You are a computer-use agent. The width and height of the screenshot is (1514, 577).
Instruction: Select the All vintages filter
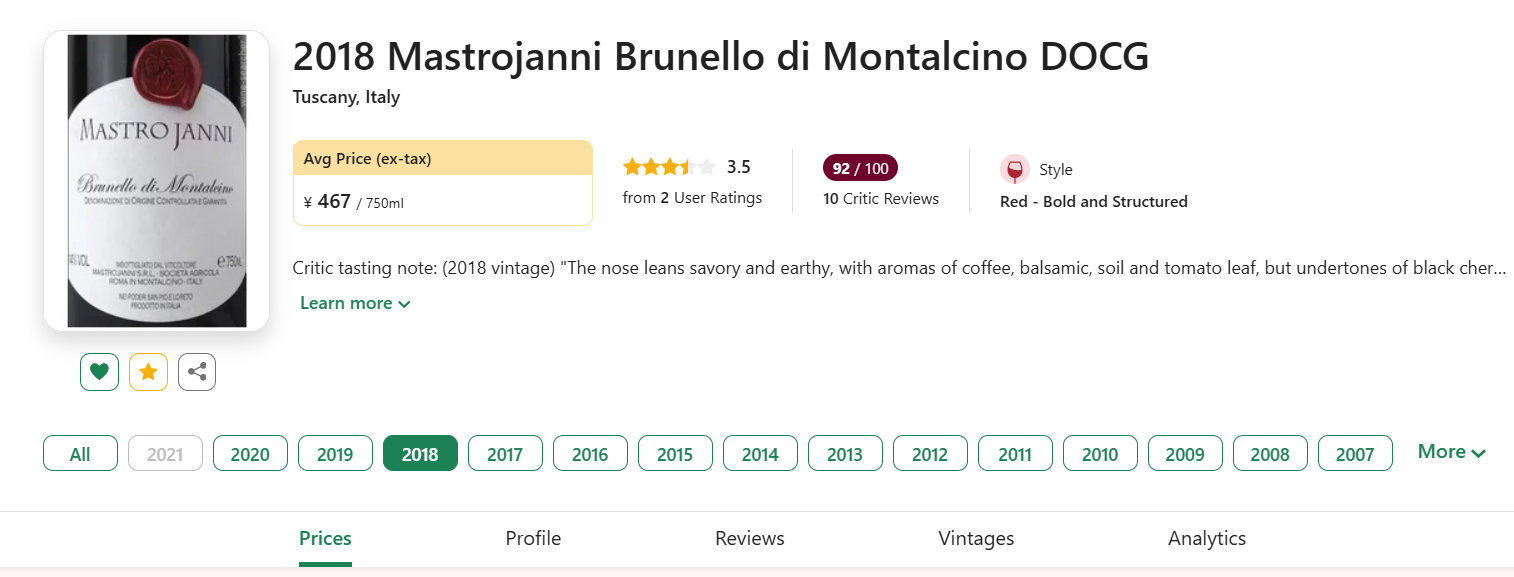click(x=80, y=454)
